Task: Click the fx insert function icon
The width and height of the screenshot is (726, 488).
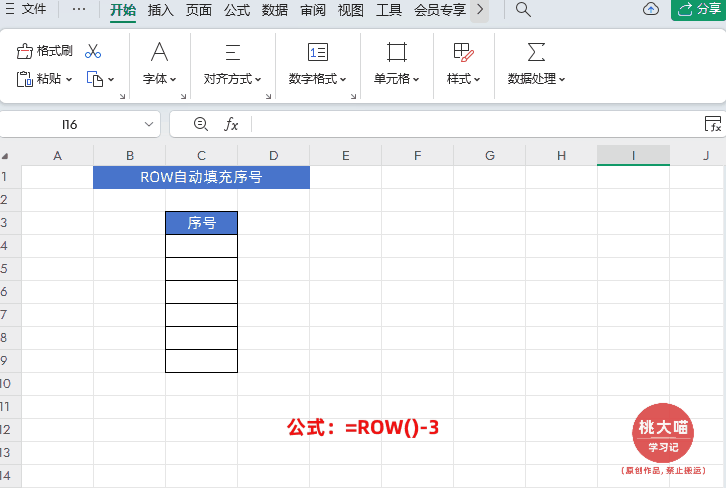Action: (x=231, y=125)
